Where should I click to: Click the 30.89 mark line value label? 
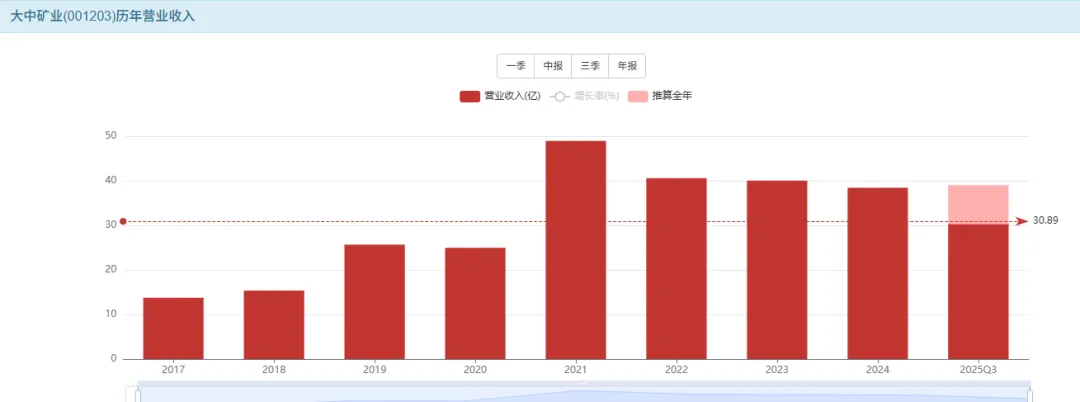[1046, 220]
